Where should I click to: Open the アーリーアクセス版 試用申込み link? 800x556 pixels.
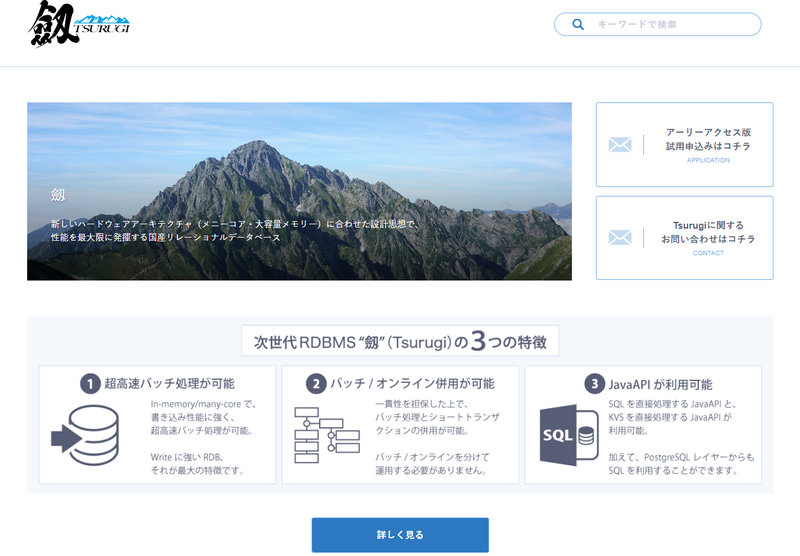(x=684, y=144)
